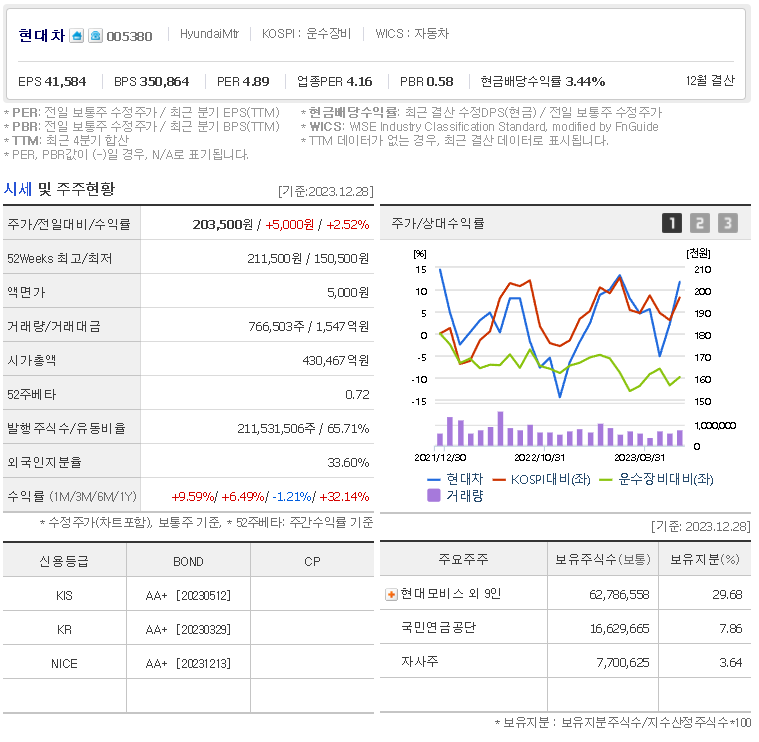Click the HyundaiMtr English name
Screen dimensions: 759x742
(x=209, y=33)
